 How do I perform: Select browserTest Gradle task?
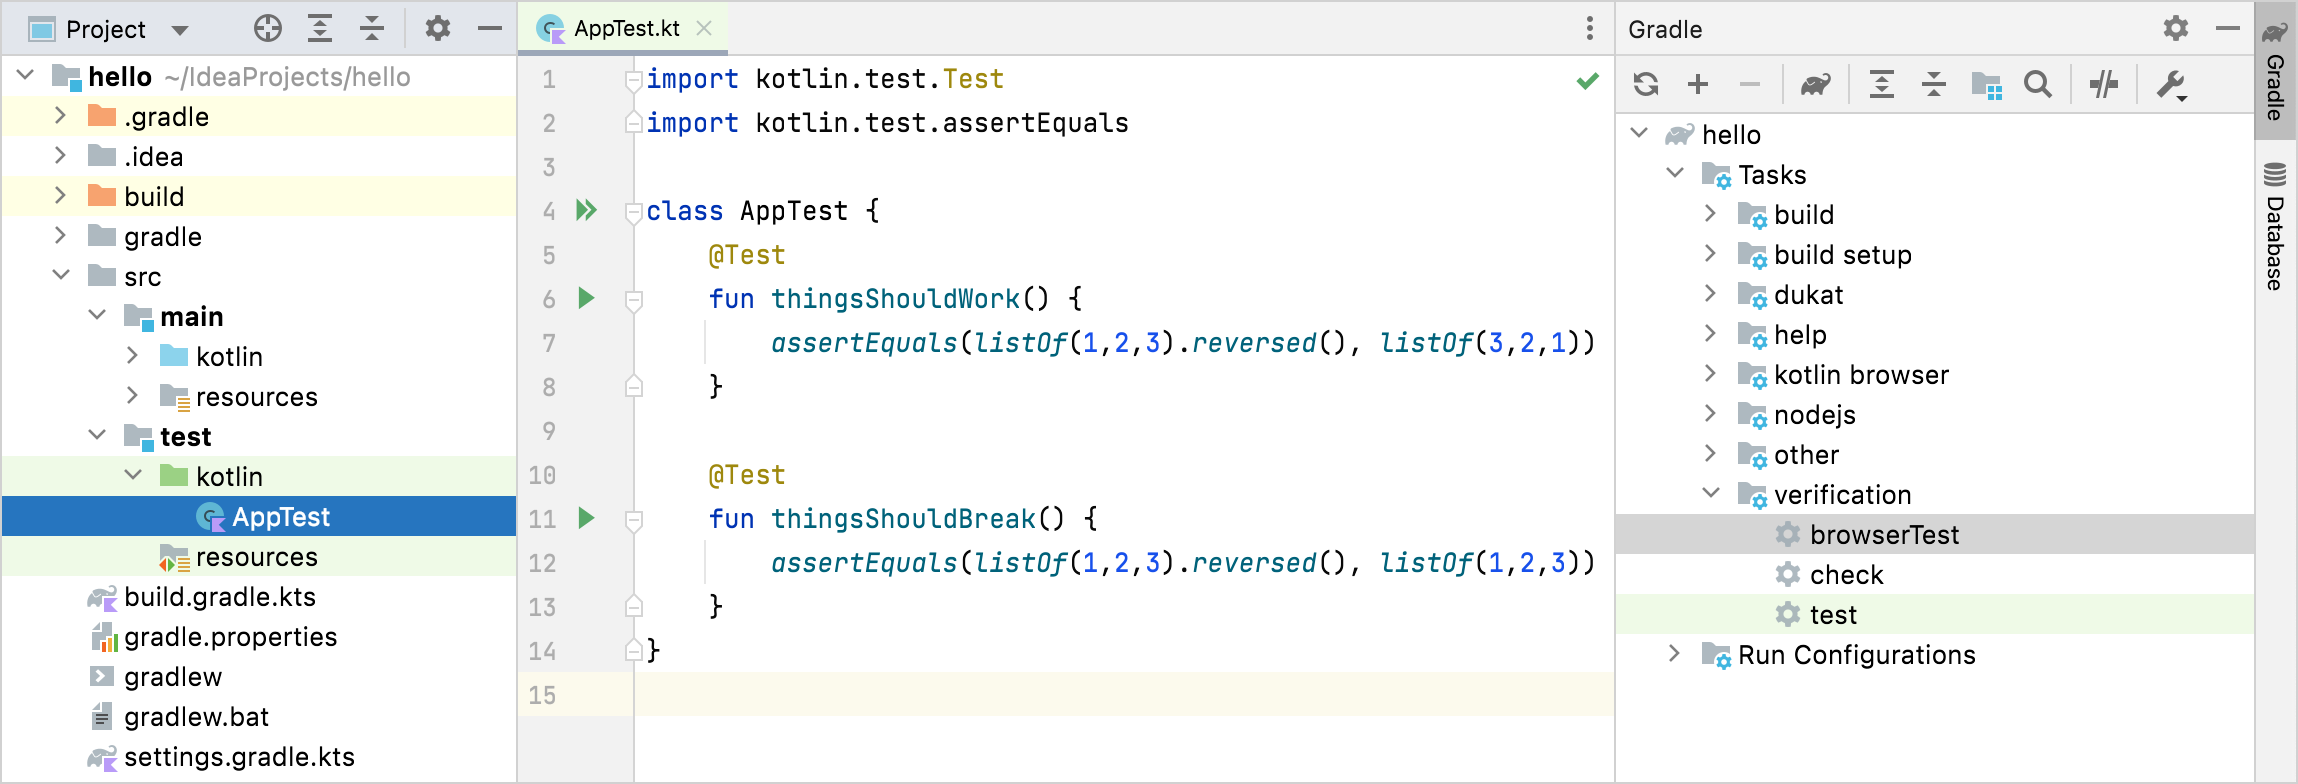point(1935,534)
